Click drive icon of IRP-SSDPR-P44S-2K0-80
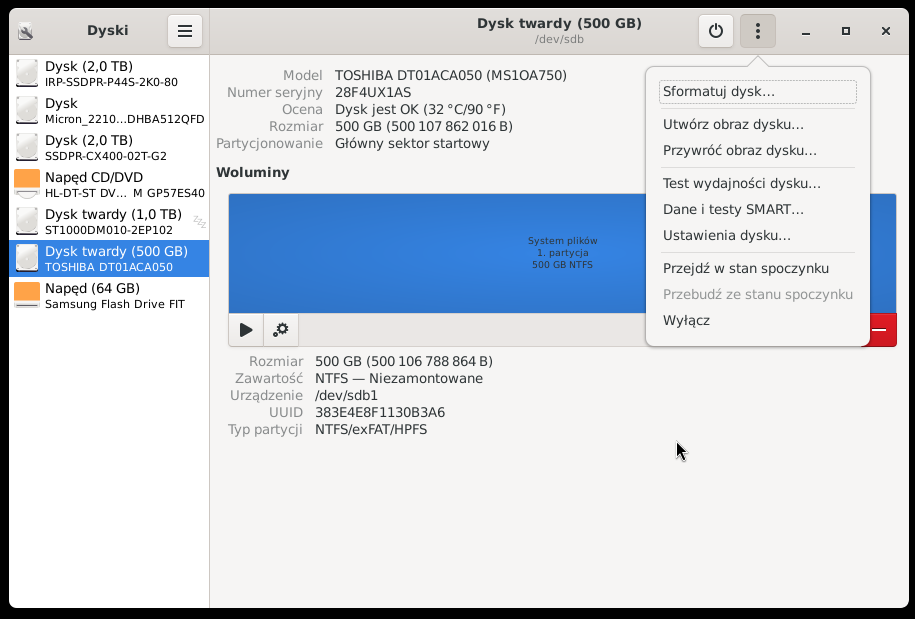The height and width of the screenshot is (619, 915). 27,74
